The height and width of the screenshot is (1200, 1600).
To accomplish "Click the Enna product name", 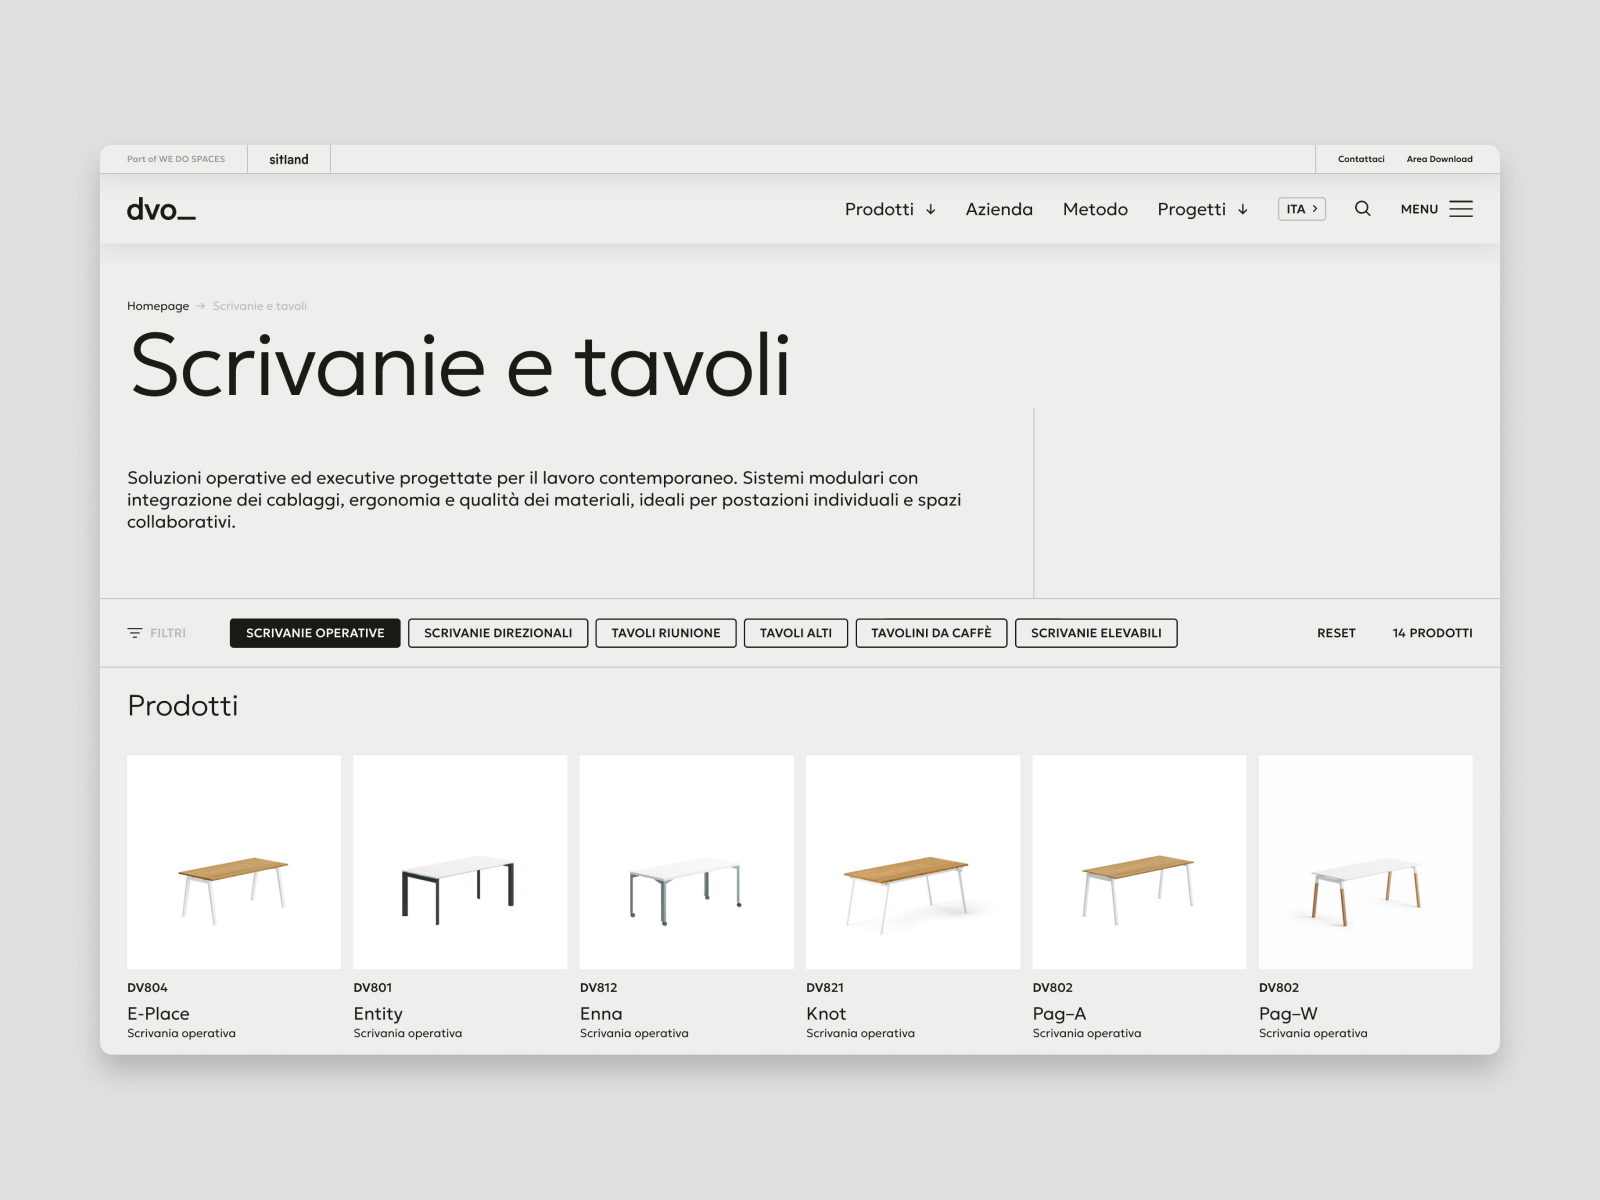I will point(601,1013).
